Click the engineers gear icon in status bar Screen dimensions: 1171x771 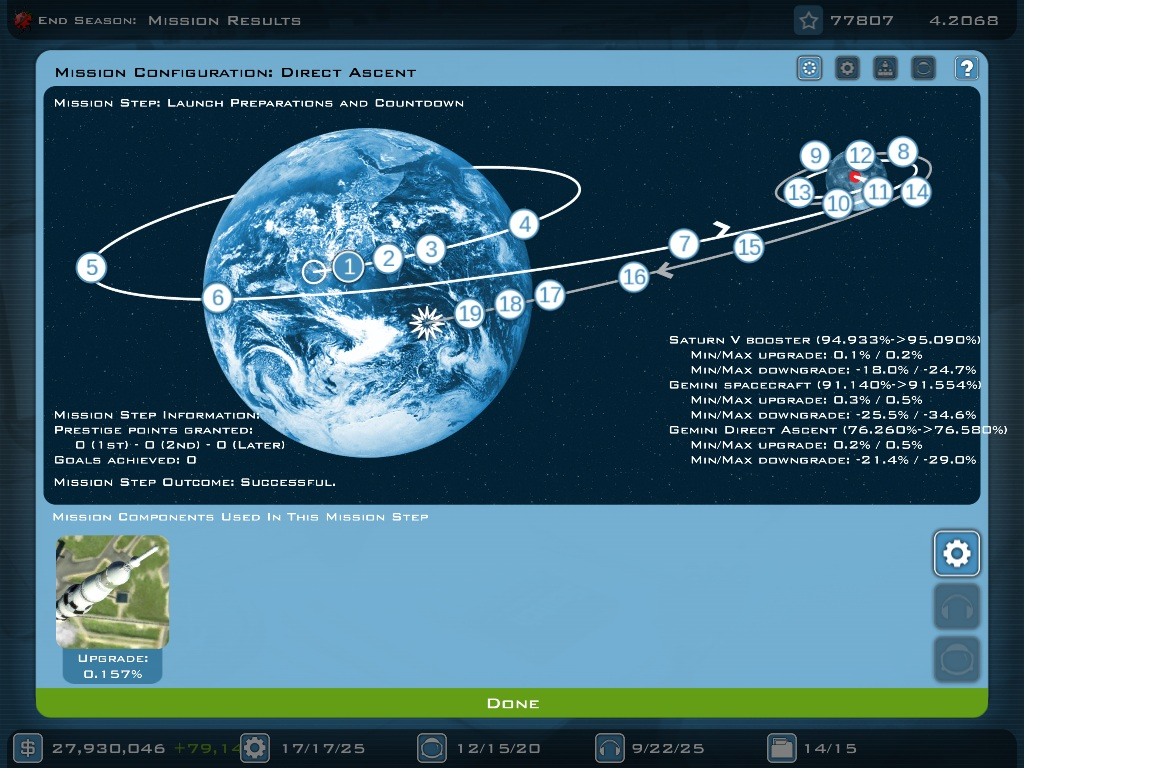pyautogui.click(x=255, y=748)
